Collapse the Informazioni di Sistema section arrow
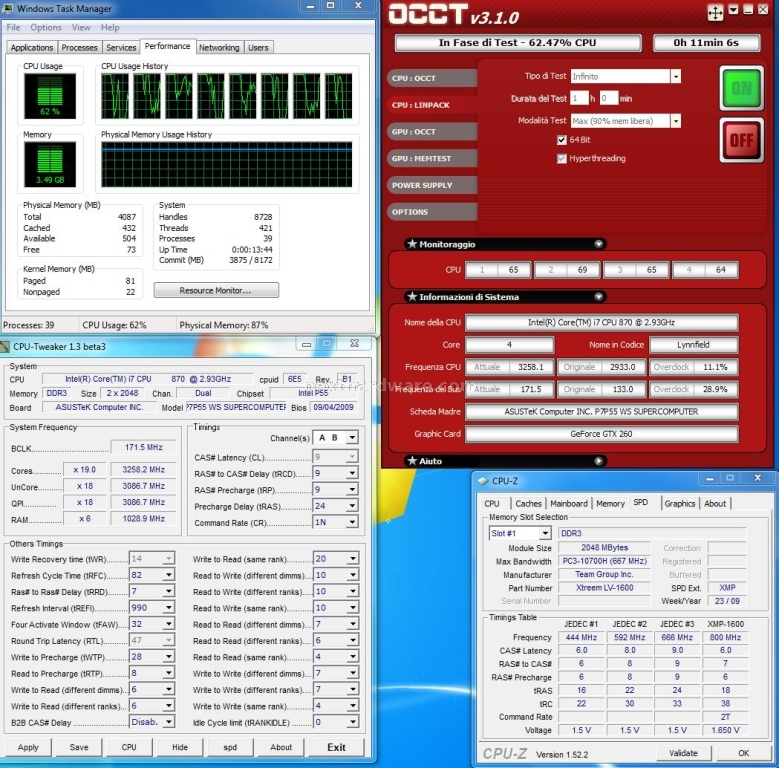Image resolution: width=779 pixels, height=768 pixels. (x=599, y=297)
